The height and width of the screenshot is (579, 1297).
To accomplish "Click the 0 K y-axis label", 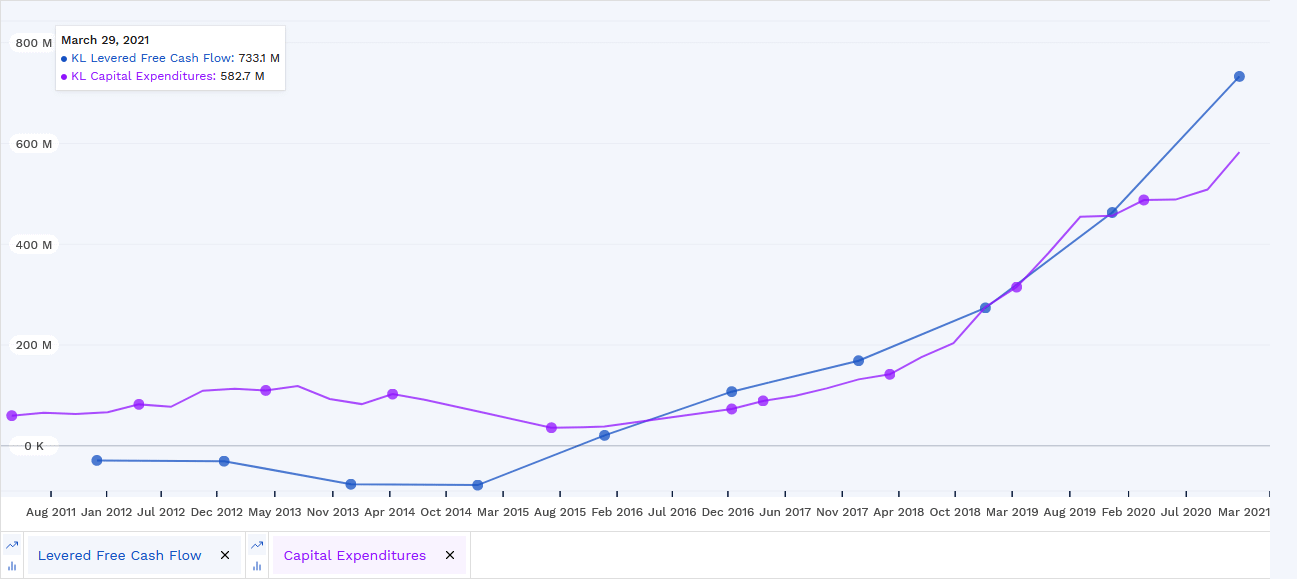I will coord(34,446).
